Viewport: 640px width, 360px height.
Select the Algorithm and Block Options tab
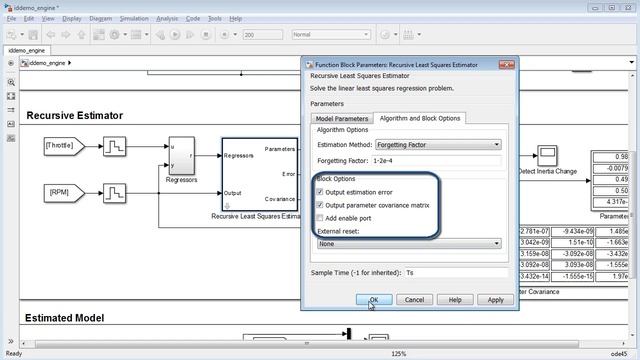click(420, 118)
